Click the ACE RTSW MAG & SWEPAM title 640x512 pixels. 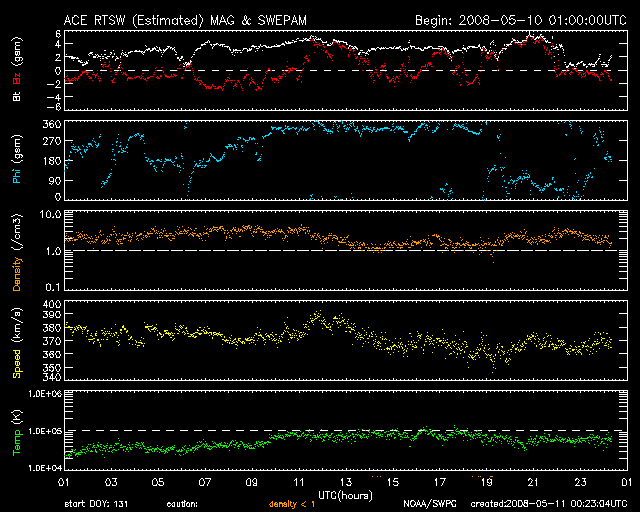click(185, 21)
